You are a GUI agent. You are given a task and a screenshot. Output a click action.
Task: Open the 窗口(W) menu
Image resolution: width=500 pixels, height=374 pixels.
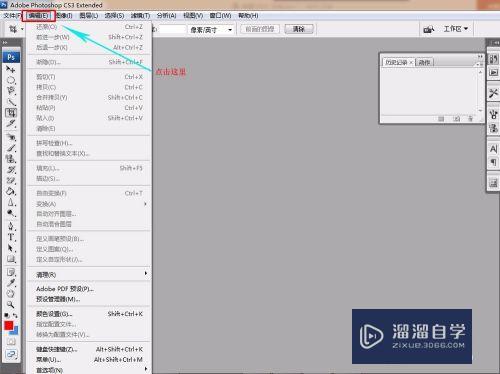pyautogui.click(x=220, y=16)
